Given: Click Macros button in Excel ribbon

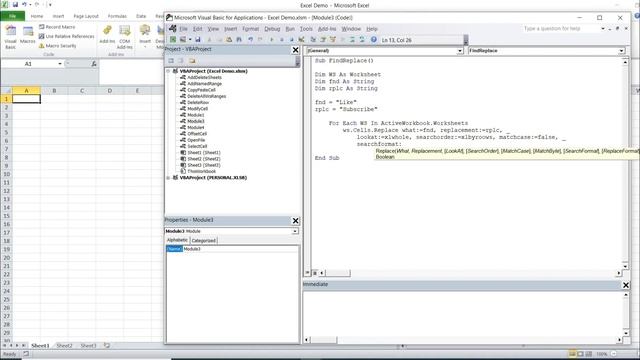Looking at the screenshot, I should pyautogui.click(x=28, y=35).
